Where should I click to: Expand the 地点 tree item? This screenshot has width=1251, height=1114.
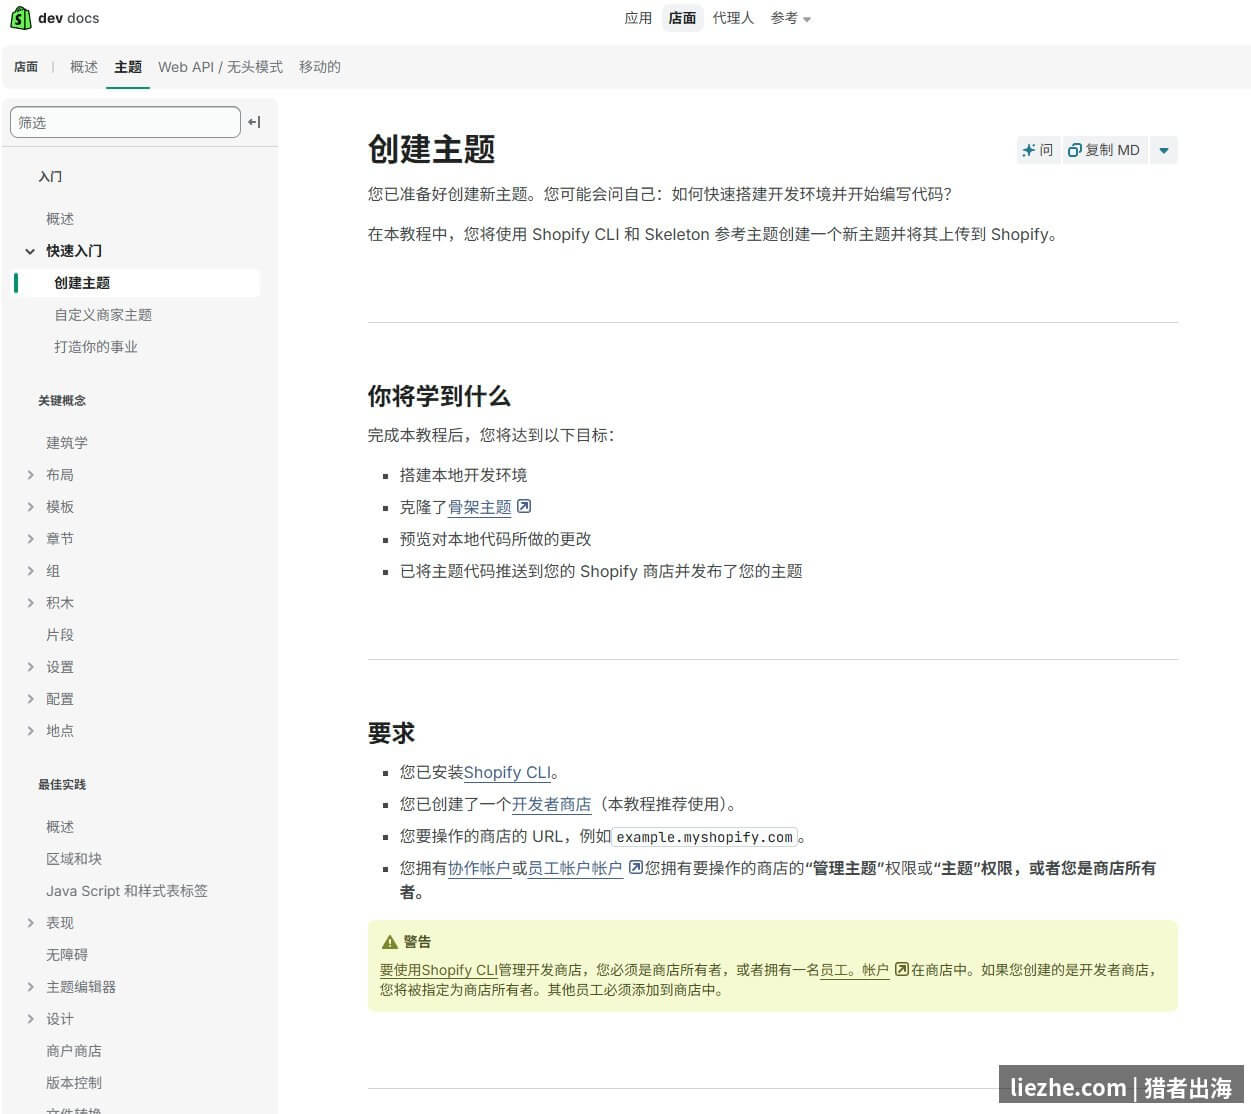[x=30, y=731]
